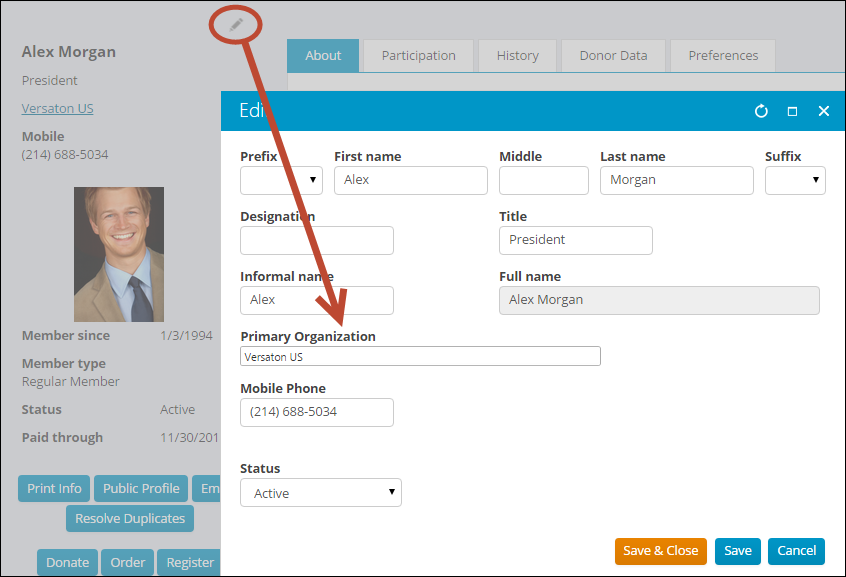846x577 pixels.
Task: Edit the Last name field containing Morgan
Action: tap(677, 180)
